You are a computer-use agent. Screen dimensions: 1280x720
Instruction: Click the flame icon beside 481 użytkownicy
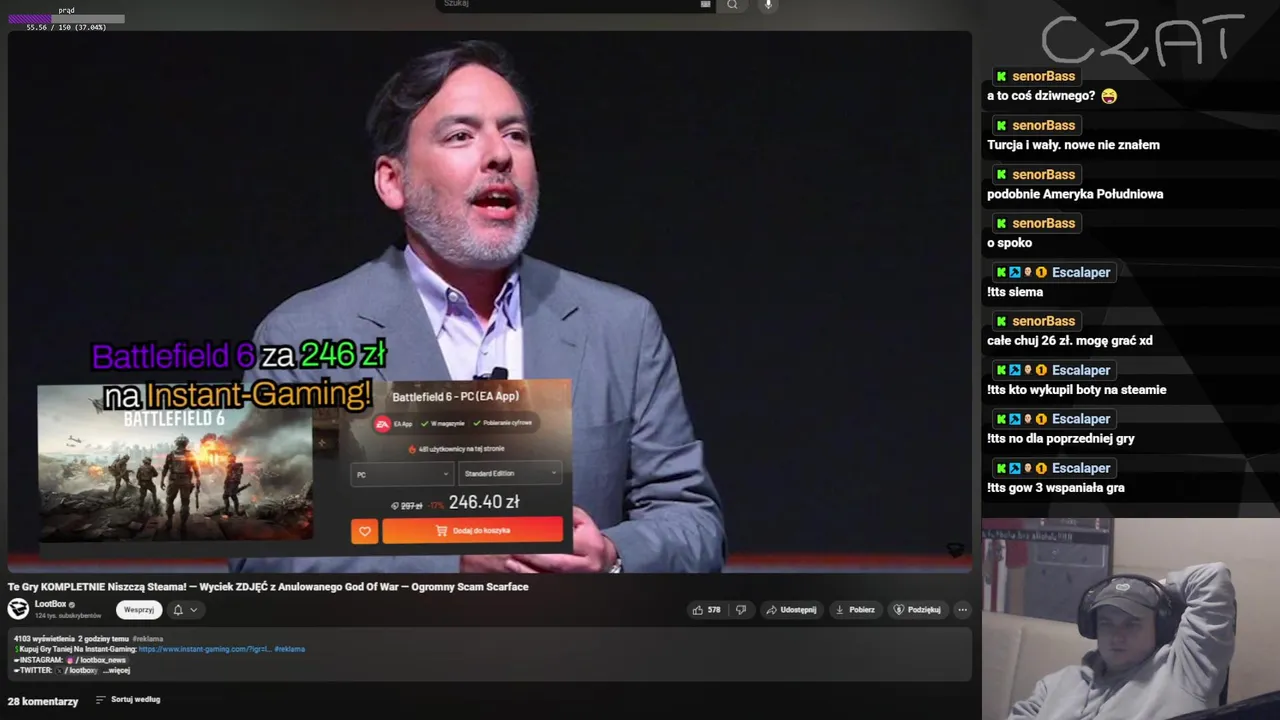[x=412, y=449]
